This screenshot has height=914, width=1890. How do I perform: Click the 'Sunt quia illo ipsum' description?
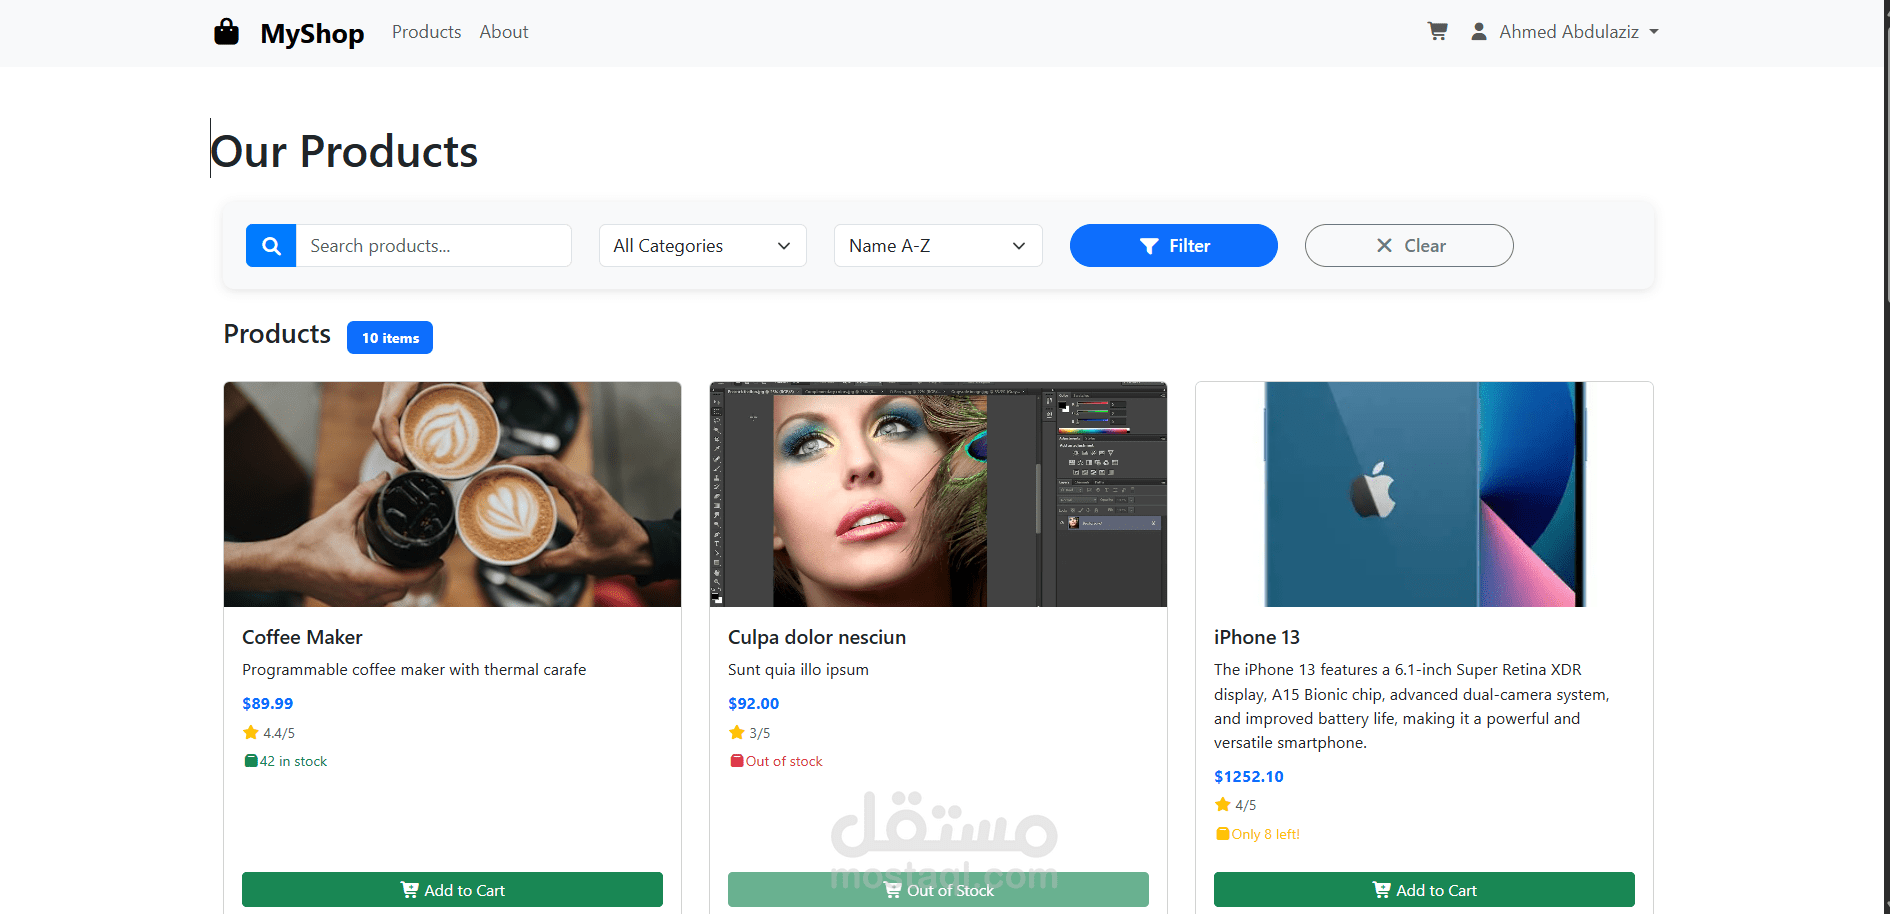[x=798, y=670]
